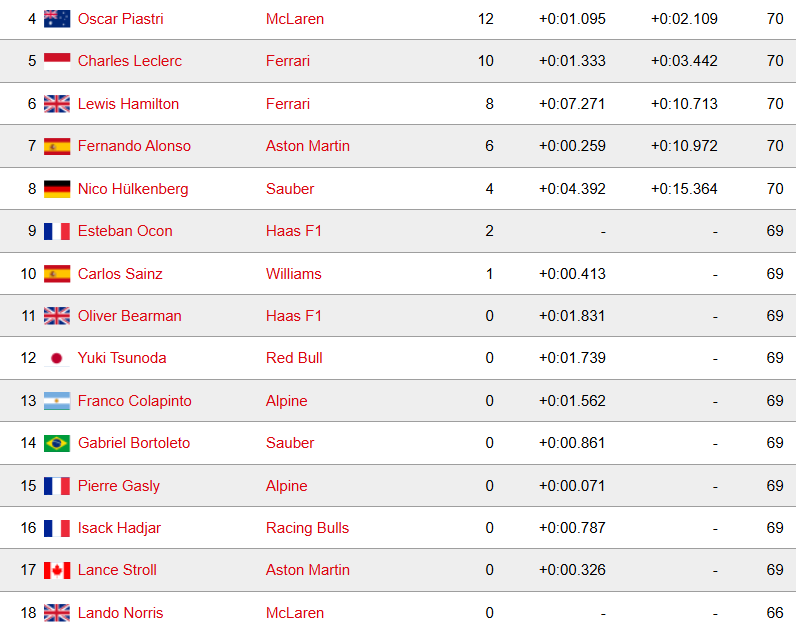Click the Brazilian flag next to Gabriel Bortoleto

point(57,443)
